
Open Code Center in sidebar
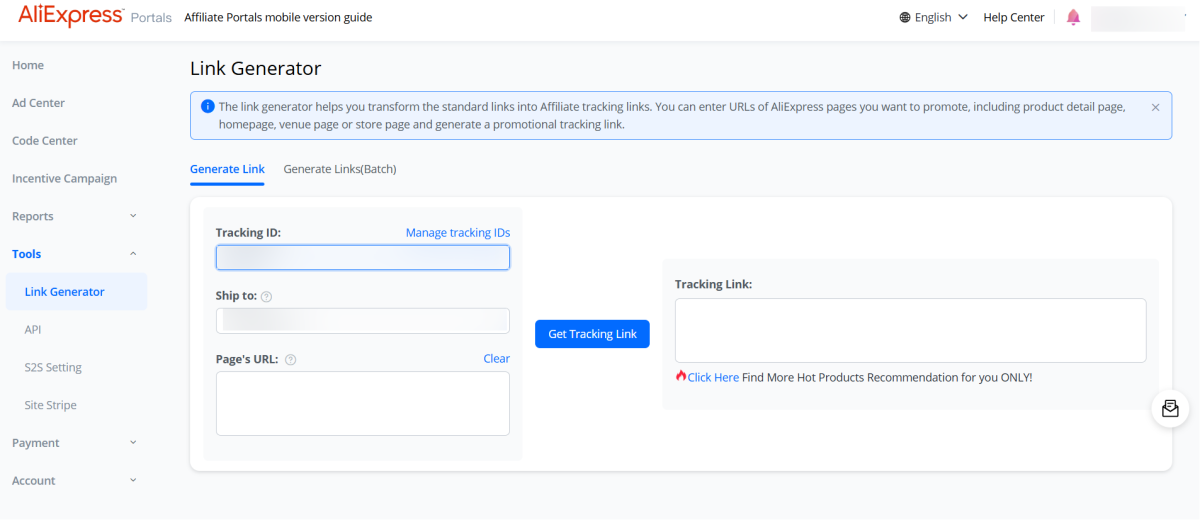tap(44, 141)
